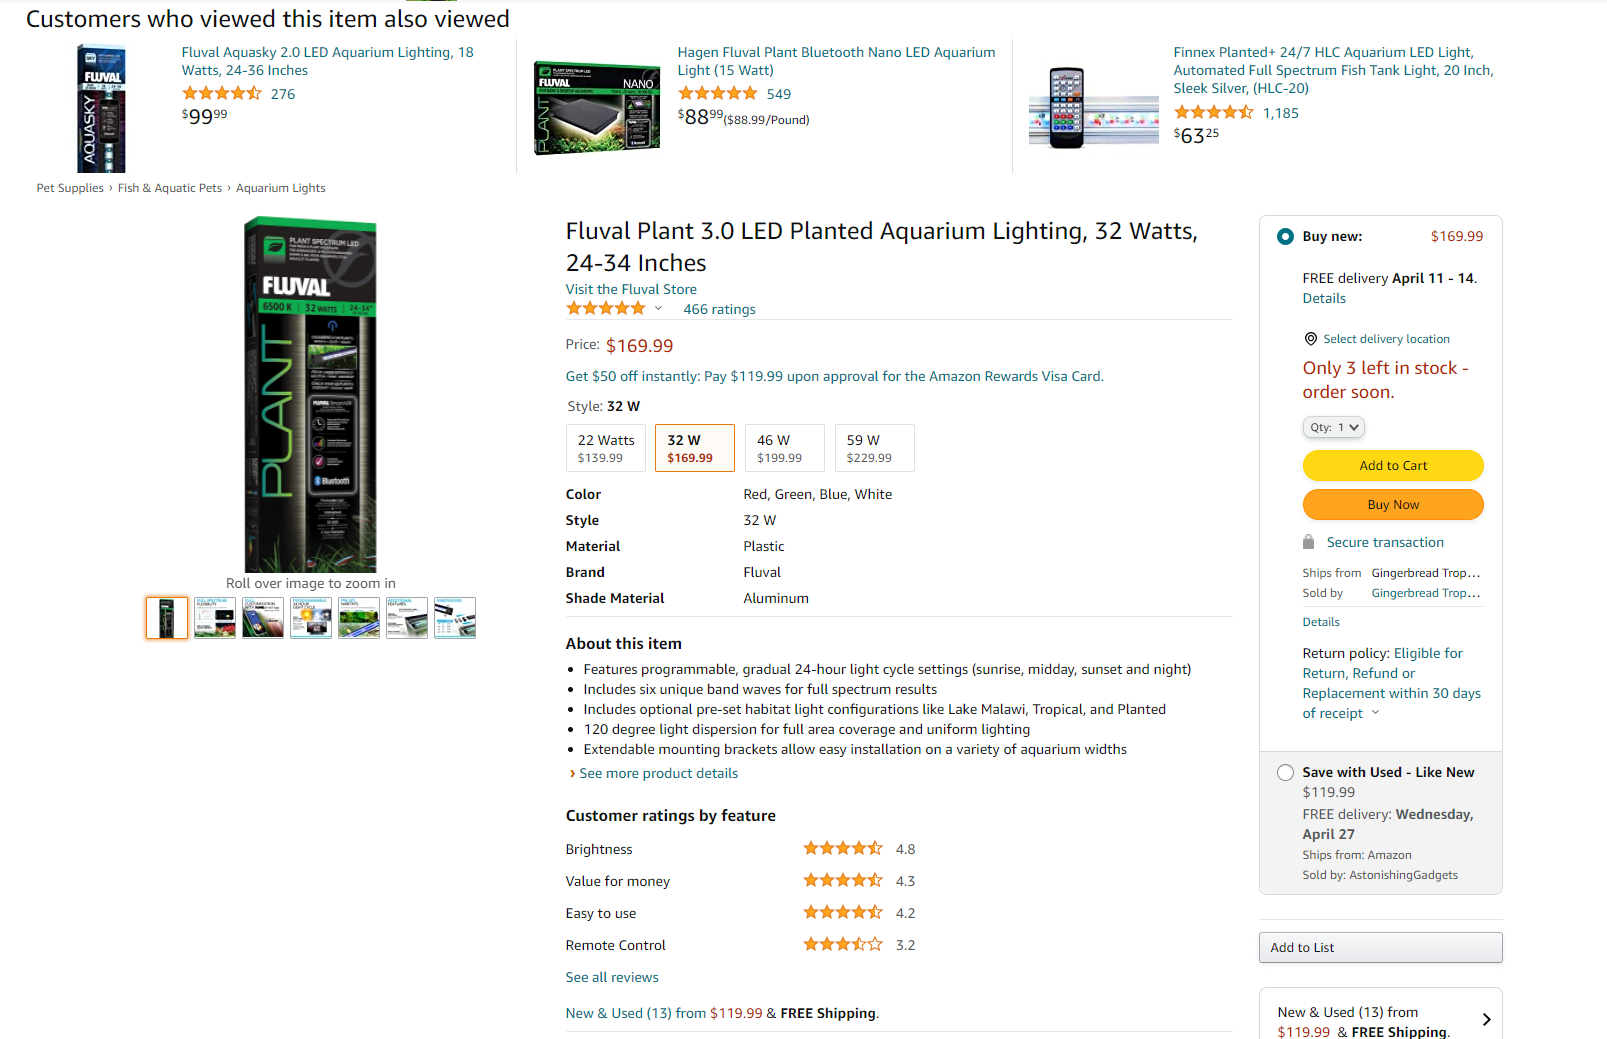
Task: Choose the 32 W style option
Action: click(x=695, y=448)
